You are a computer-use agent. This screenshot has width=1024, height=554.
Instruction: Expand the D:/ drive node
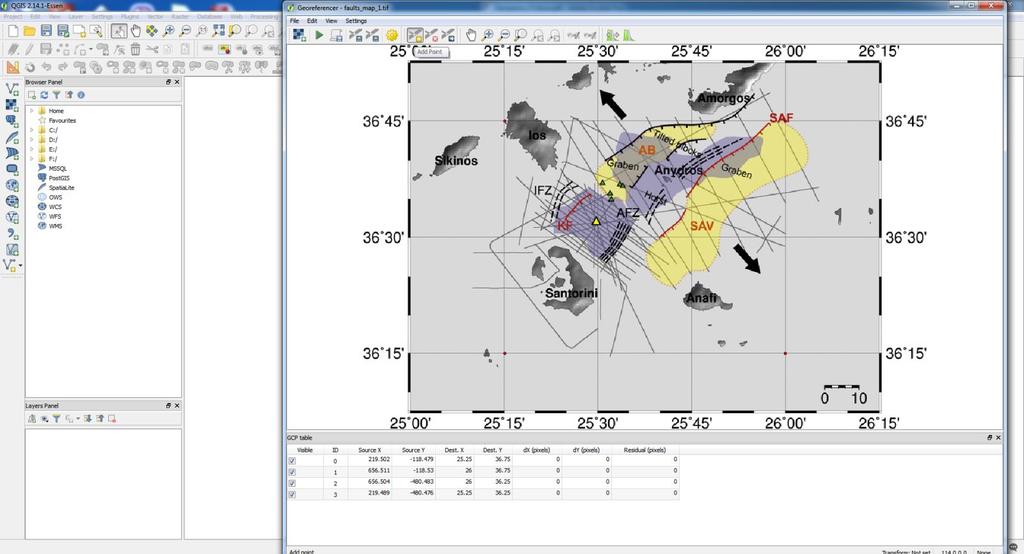click(x=31, y=140)
